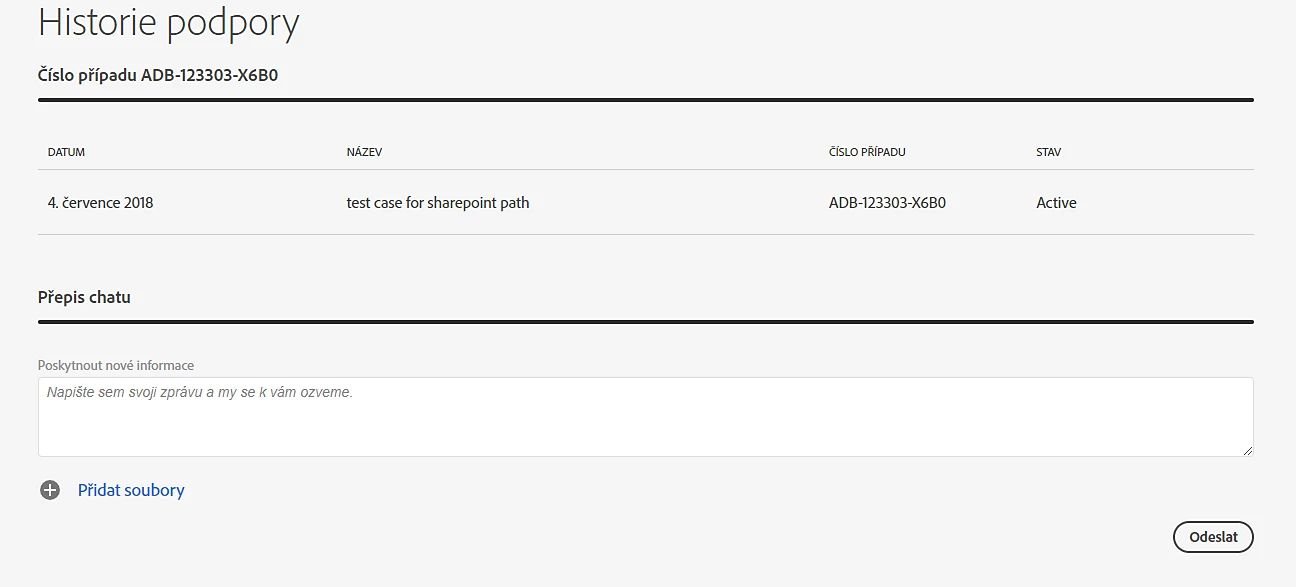Click the Poskytnout nové informace label
Viewport: 1296px width, 587px height.
point(116,365)
